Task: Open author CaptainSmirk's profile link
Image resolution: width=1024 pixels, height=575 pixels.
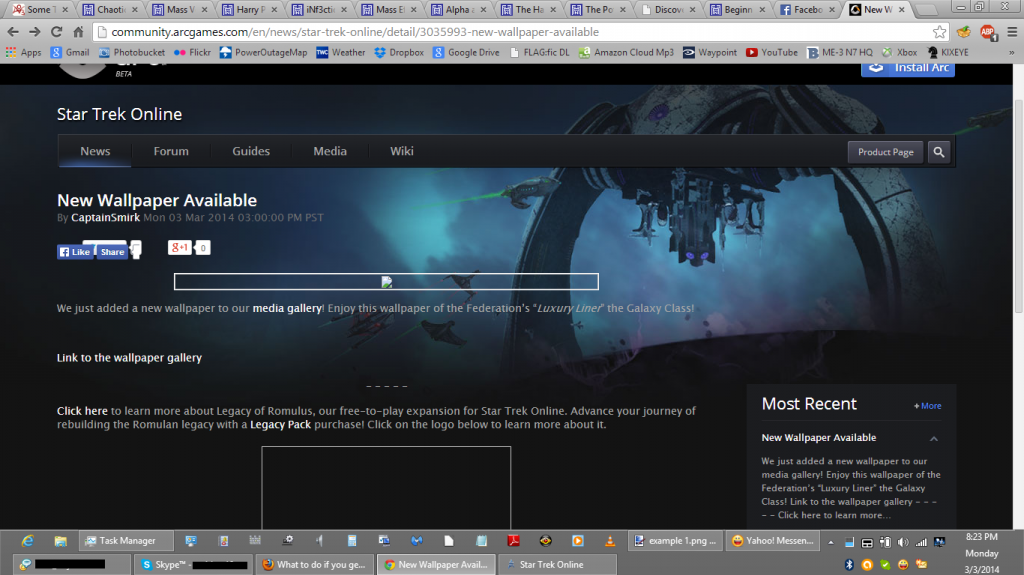Action: pyautogui.click(x=105, y=218)
